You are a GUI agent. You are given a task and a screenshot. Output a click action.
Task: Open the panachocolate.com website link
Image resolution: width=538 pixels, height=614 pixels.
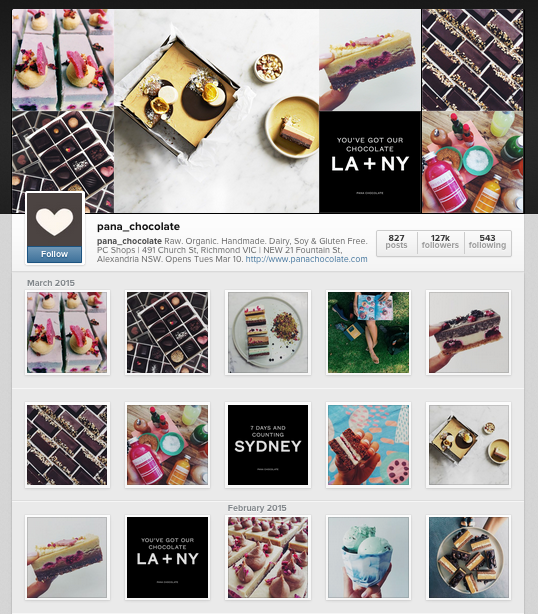coord(306,259)
